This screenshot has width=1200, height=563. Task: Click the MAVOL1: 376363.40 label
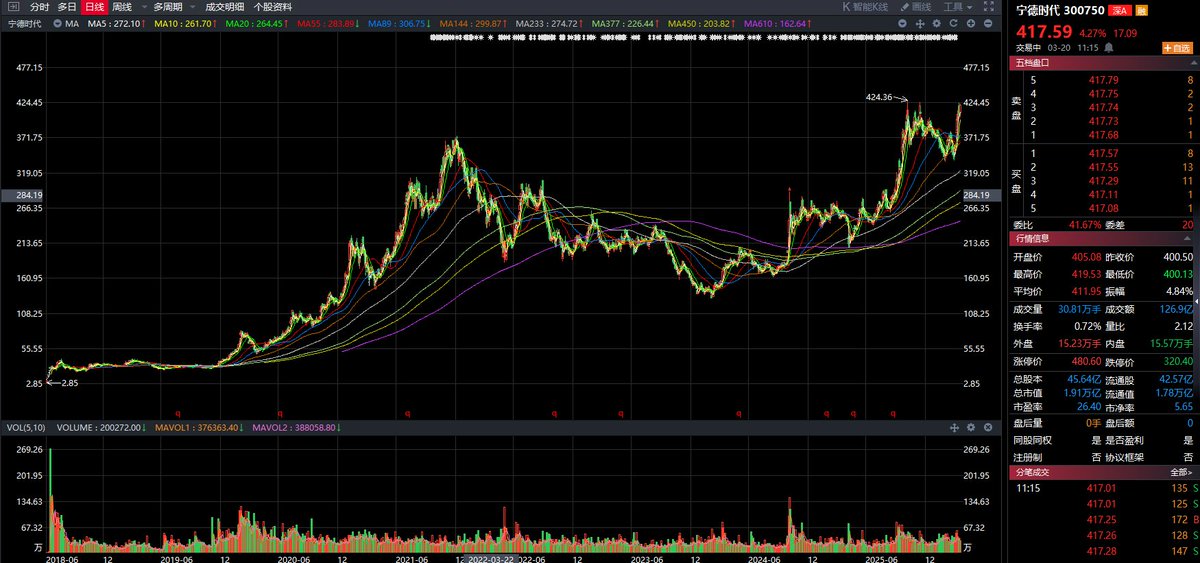tap(198, 427)
